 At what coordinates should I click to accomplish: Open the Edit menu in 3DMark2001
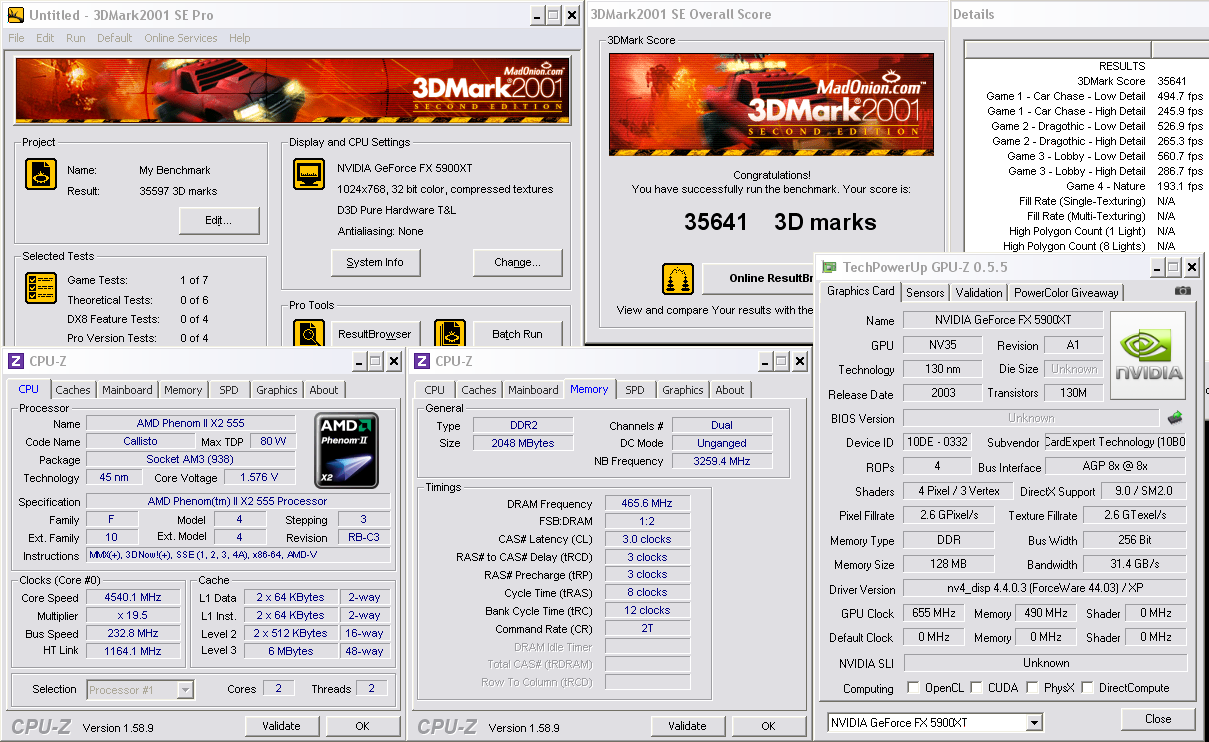tap(45, 38)
